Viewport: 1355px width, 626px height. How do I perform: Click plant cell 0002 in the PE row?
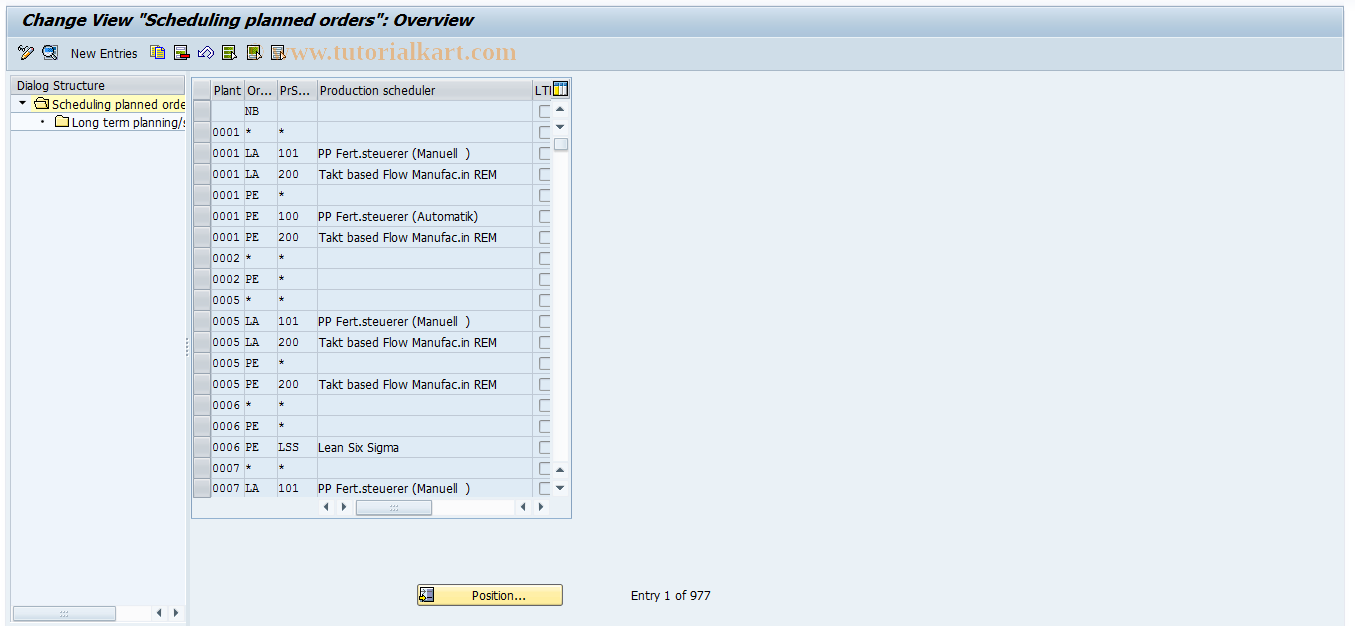(227, 279)
